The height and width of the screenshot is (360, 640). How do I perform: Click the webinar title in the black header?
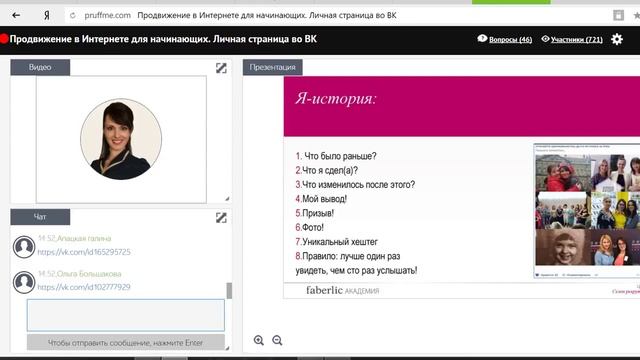click(163, 39)
